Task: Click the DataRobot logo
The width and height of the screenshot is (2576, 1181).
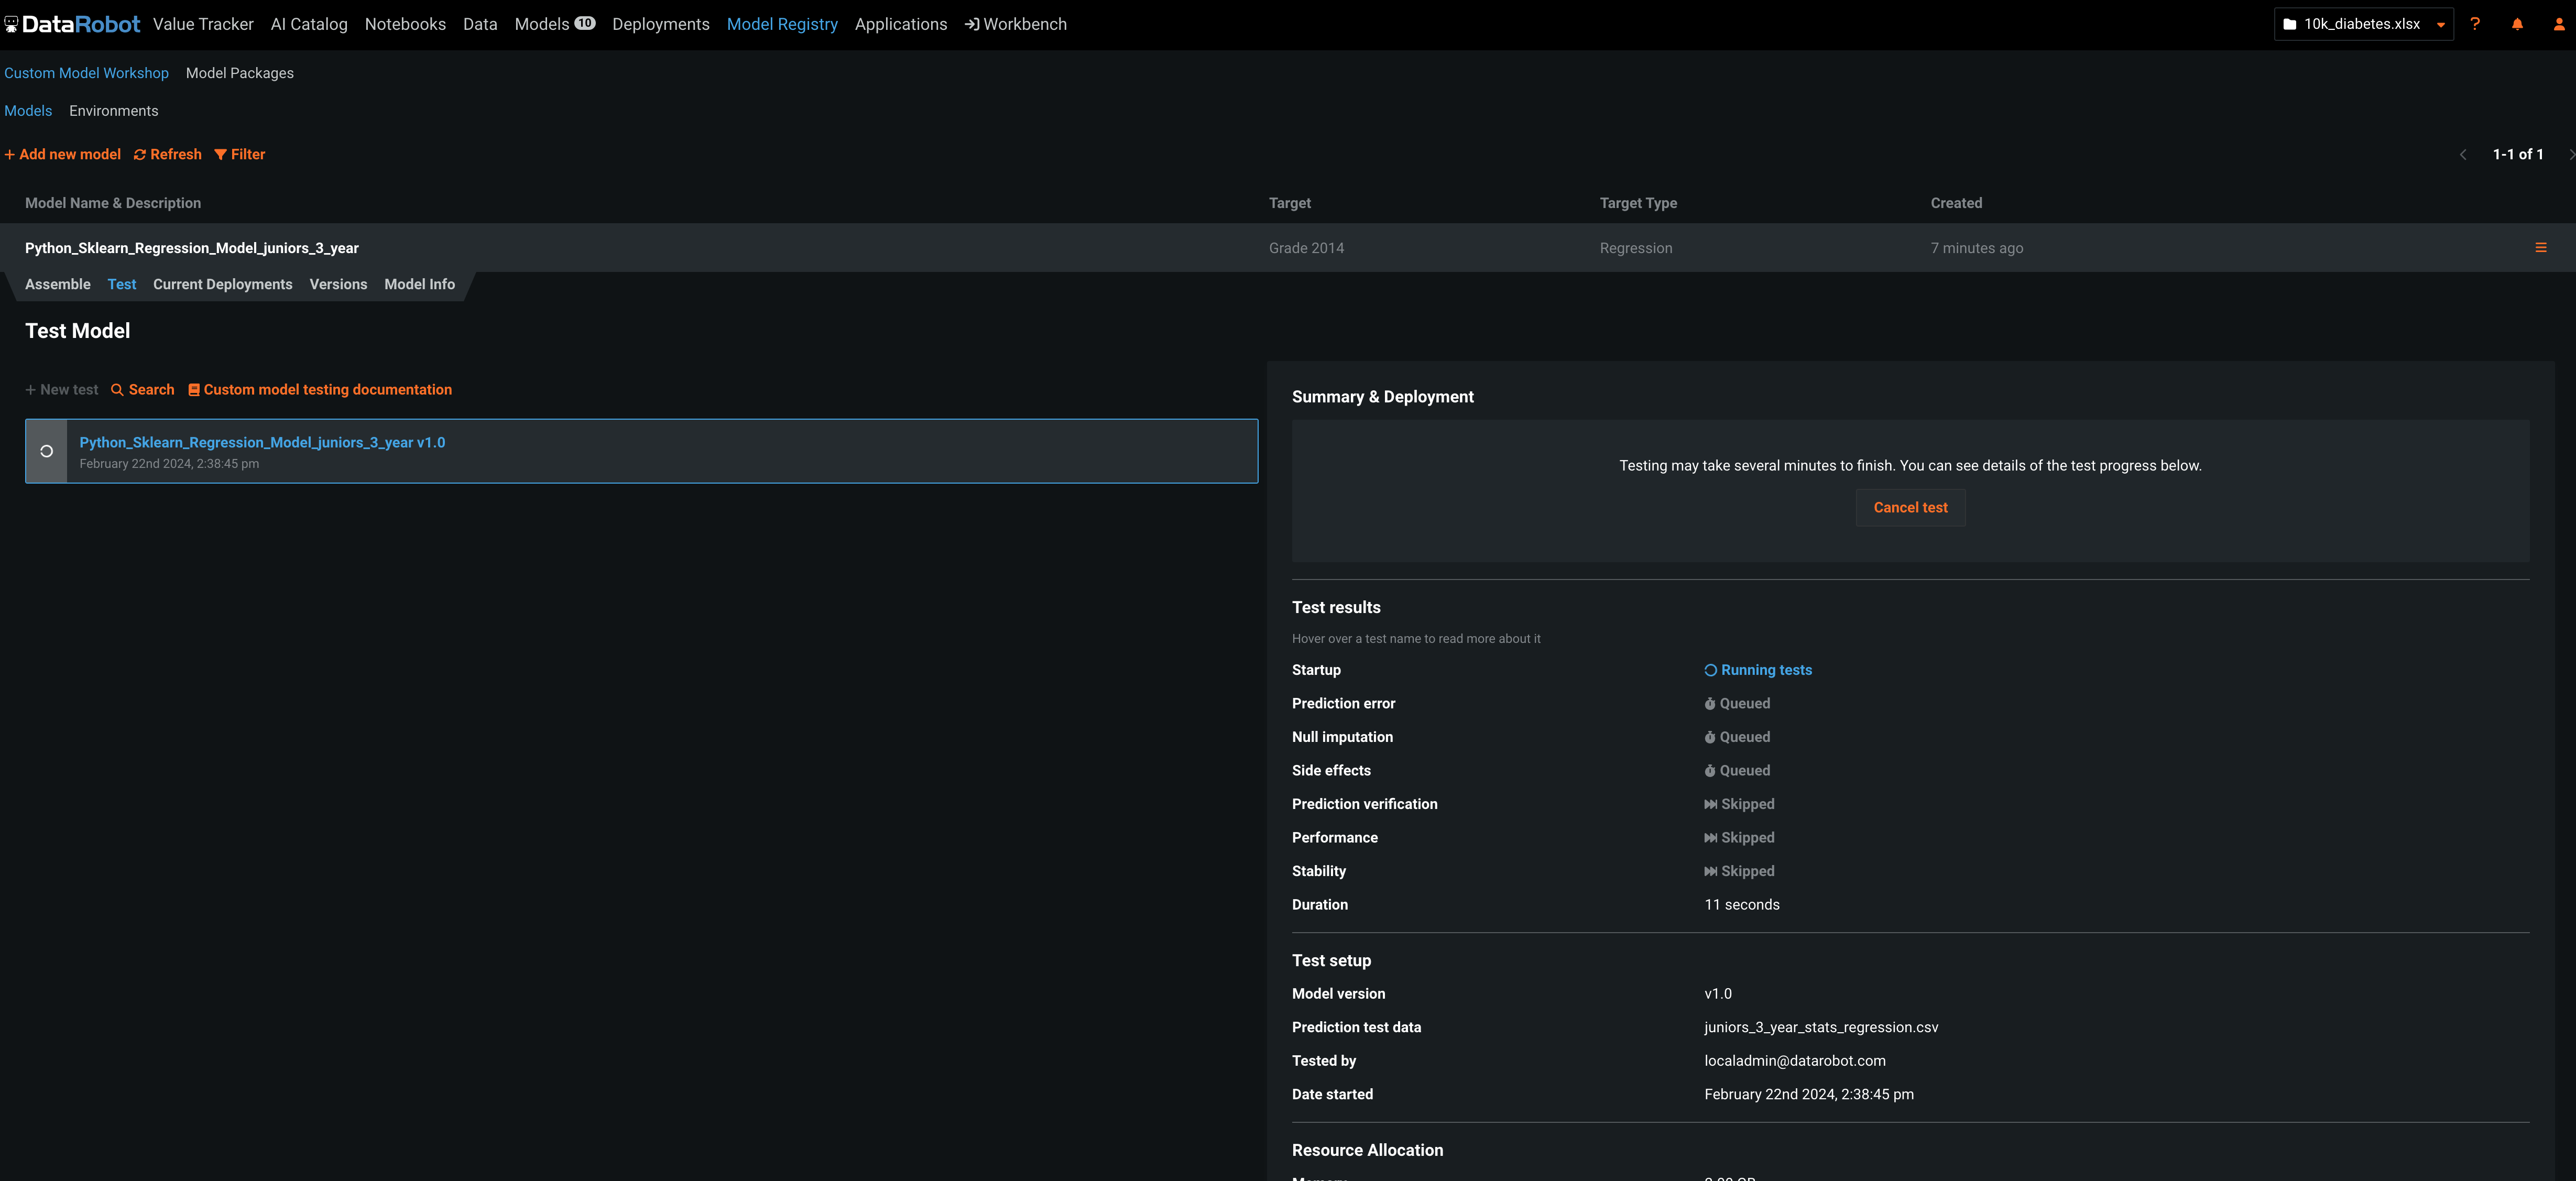Action: [x=72, y=24]
